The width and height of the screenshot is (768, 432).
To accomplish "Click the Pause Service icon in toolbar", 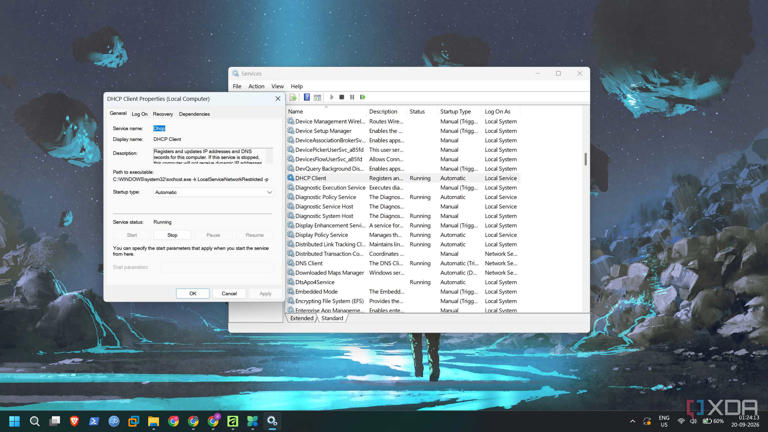I will [352, 97].
